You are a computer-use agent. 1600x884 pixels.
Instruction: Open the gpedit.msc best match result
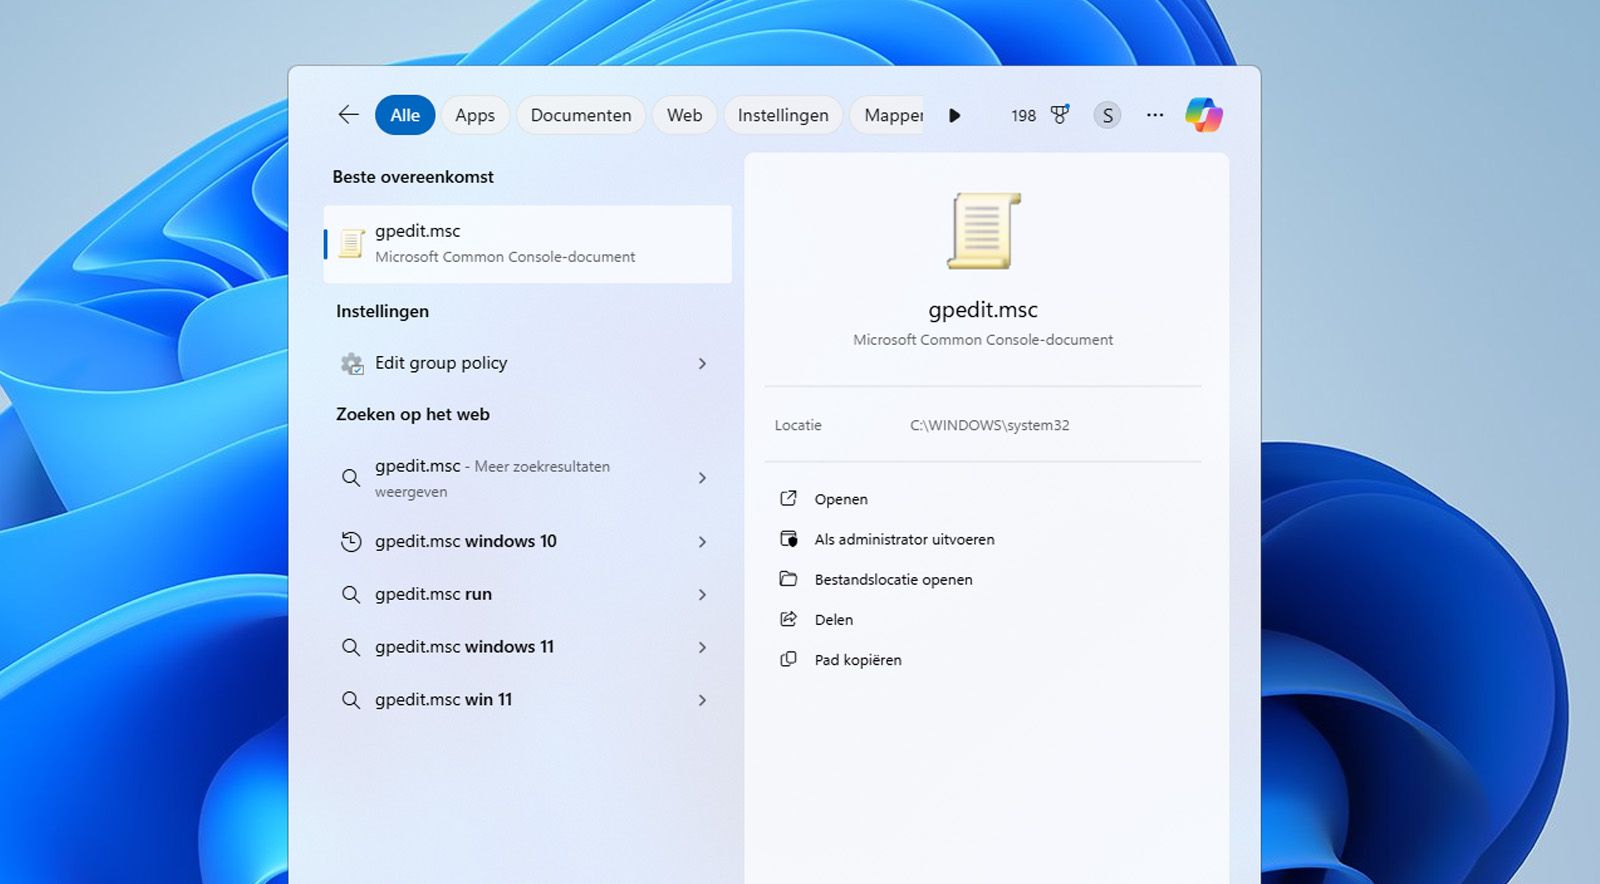point(528,244)
